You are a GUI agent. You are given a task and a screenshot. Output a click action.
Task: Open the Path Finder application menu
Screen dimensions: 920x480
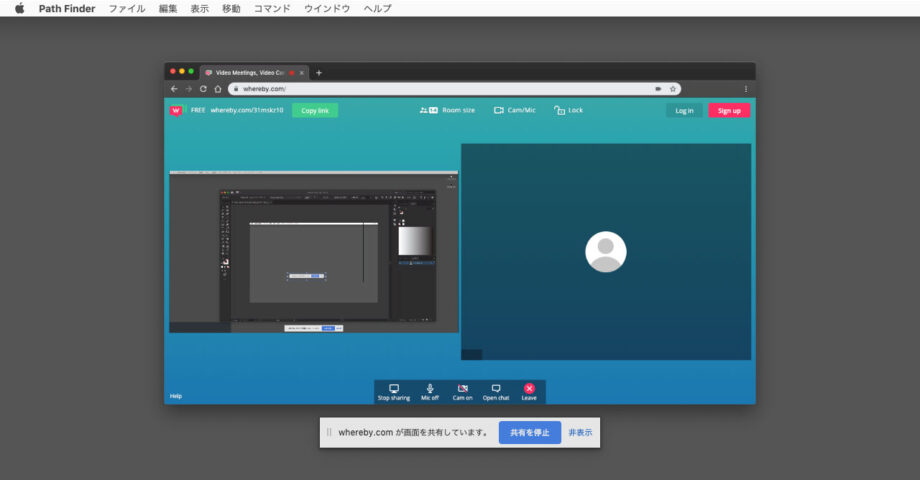pos(67,8)
